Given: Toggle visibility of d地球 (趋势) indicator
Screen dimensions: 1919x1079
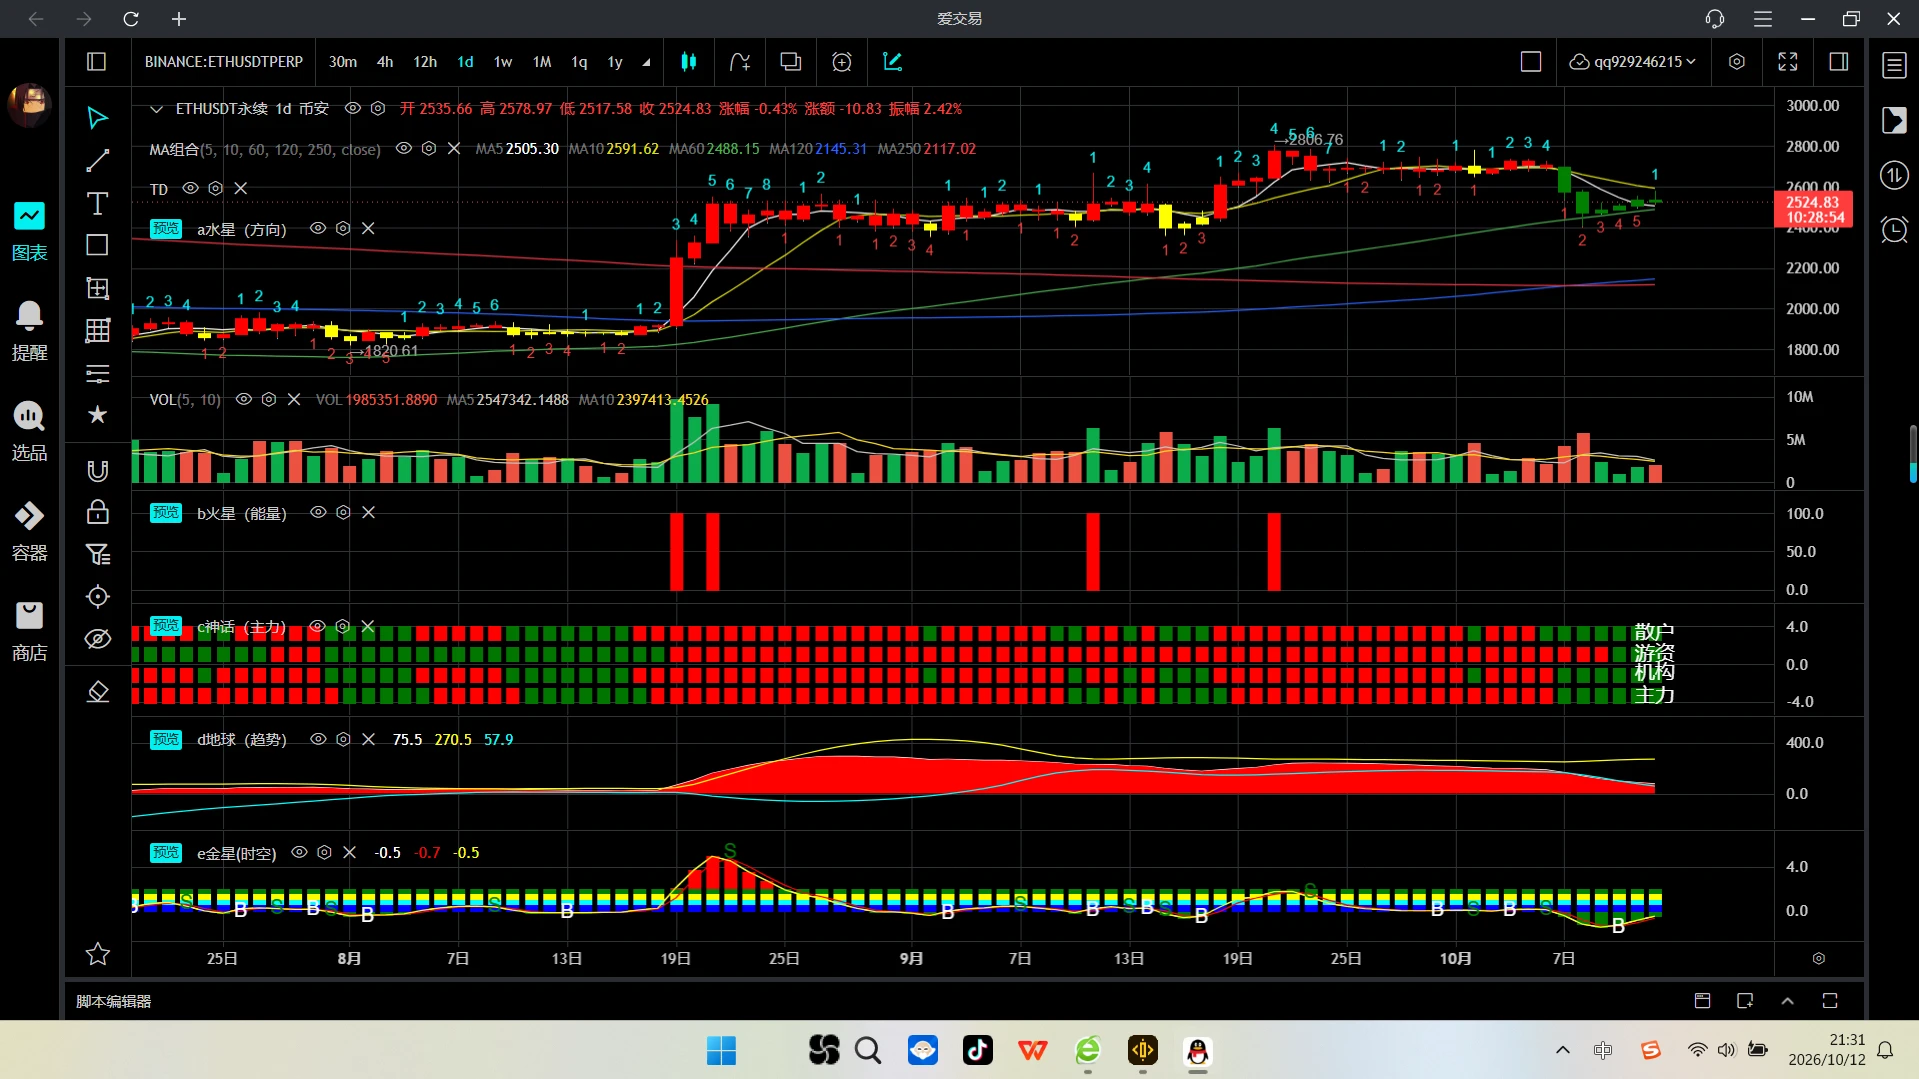Looking at the screenshot, I should 318,739.
